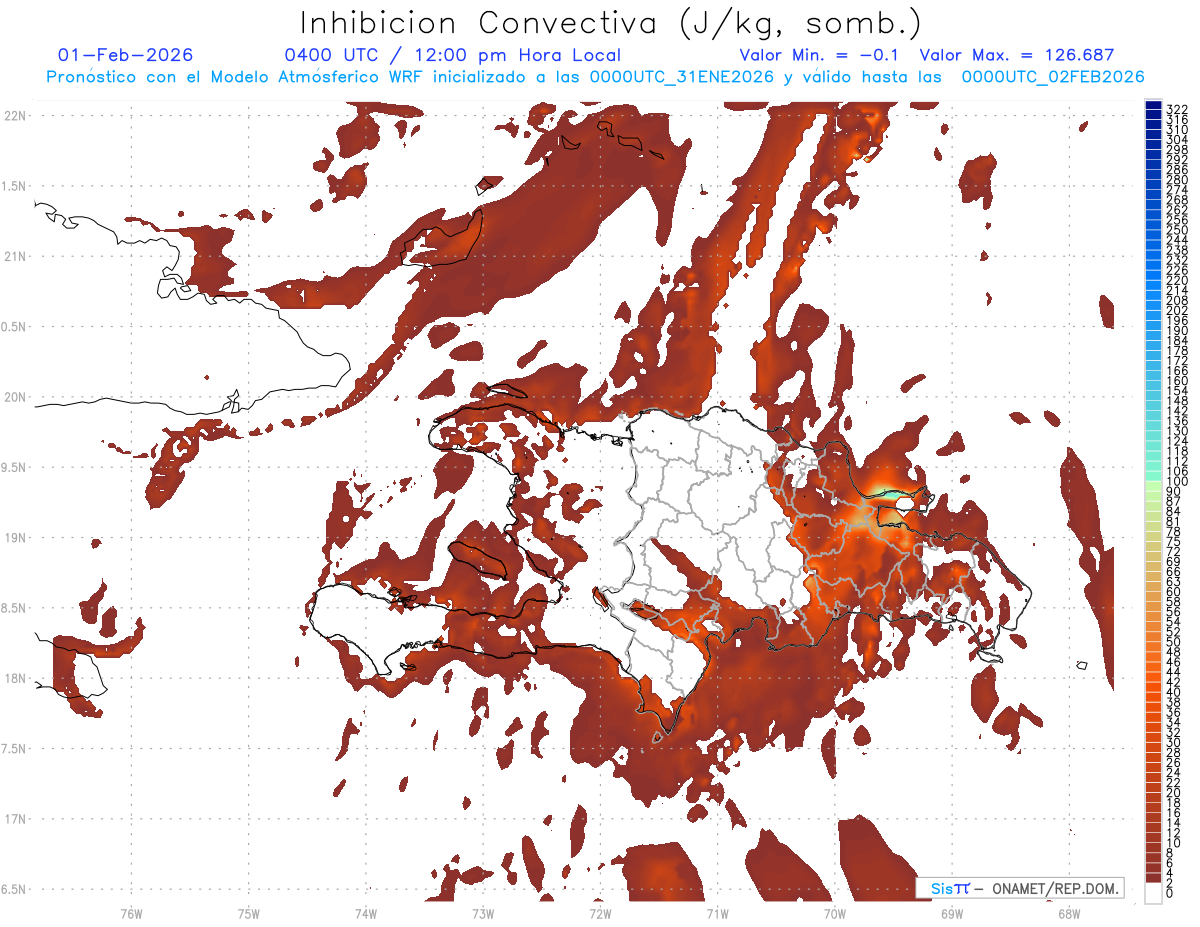
Task: Click the 75W longitude label
Action: pos(249,913)
